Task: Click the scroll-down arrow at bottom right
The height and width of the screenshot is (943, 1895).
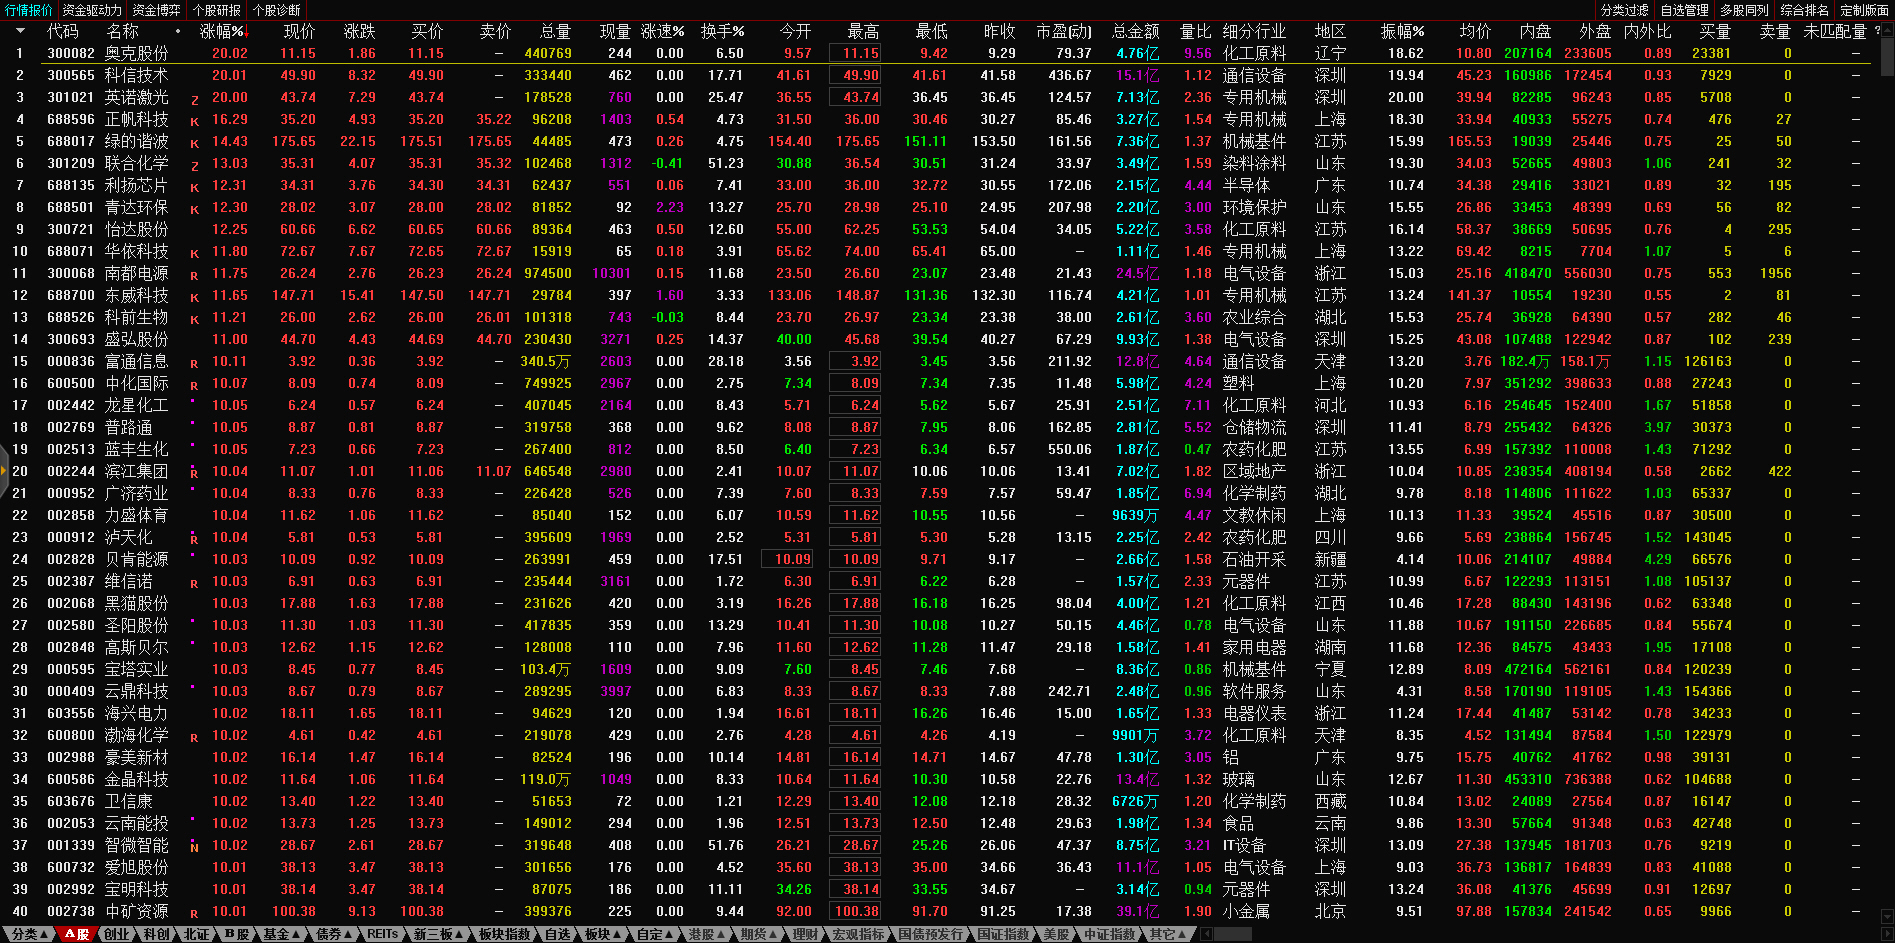Action: [1887, 916]
